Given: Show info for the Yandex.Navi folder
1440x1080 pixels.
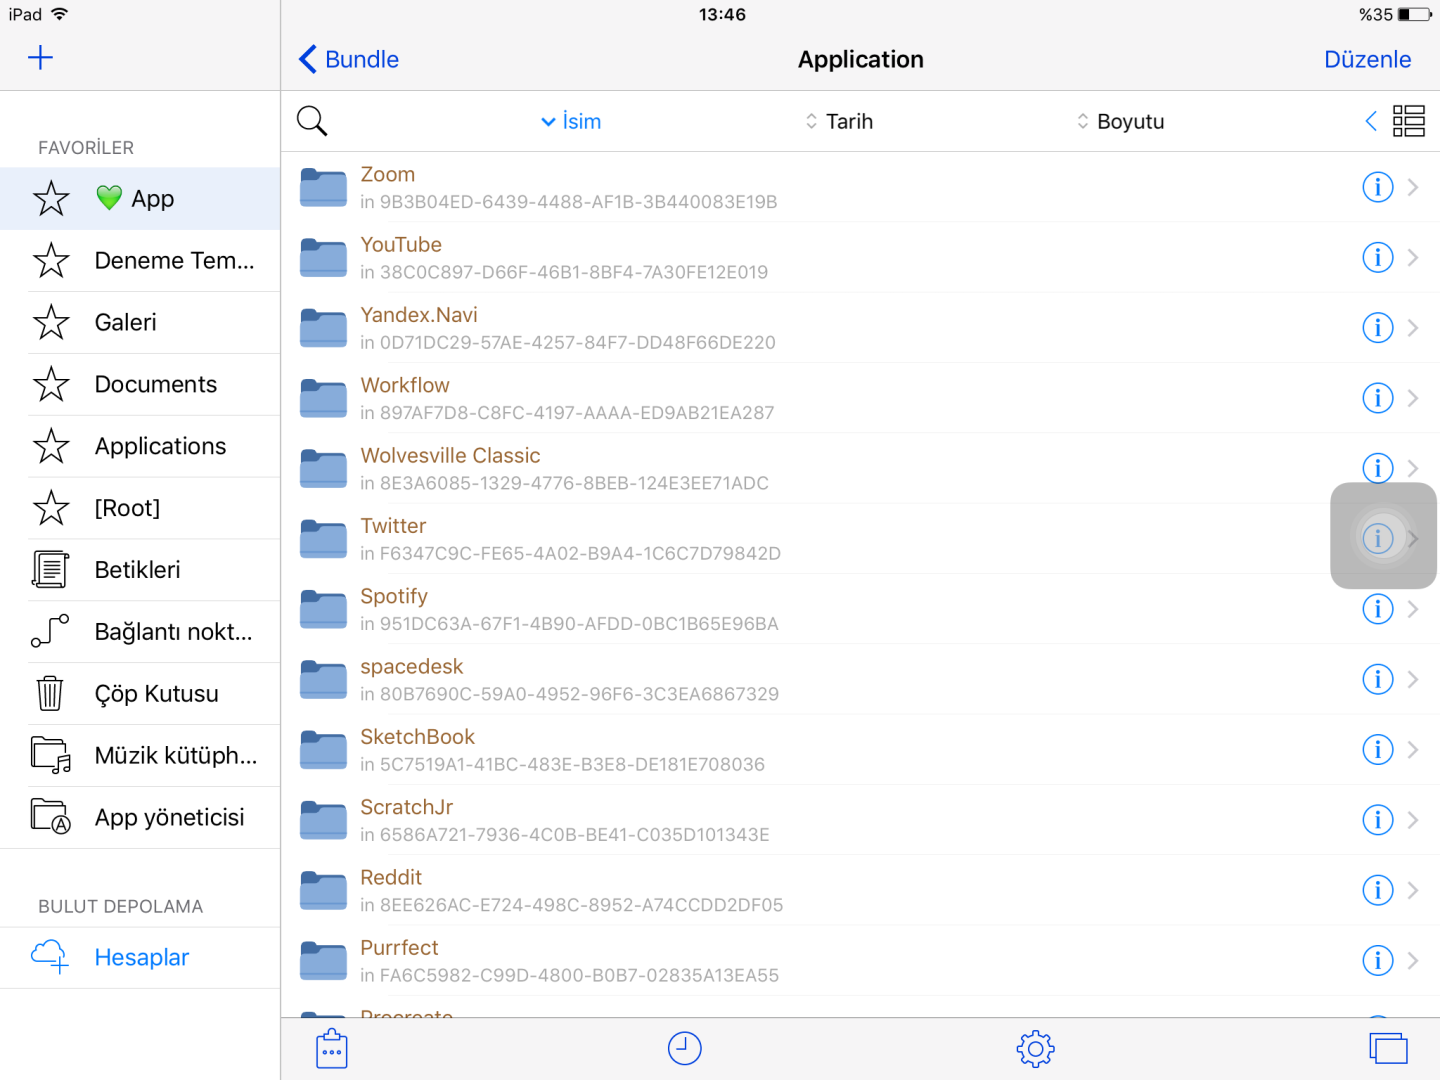Looking at the screenshot, I should [x=1378, y=328].
